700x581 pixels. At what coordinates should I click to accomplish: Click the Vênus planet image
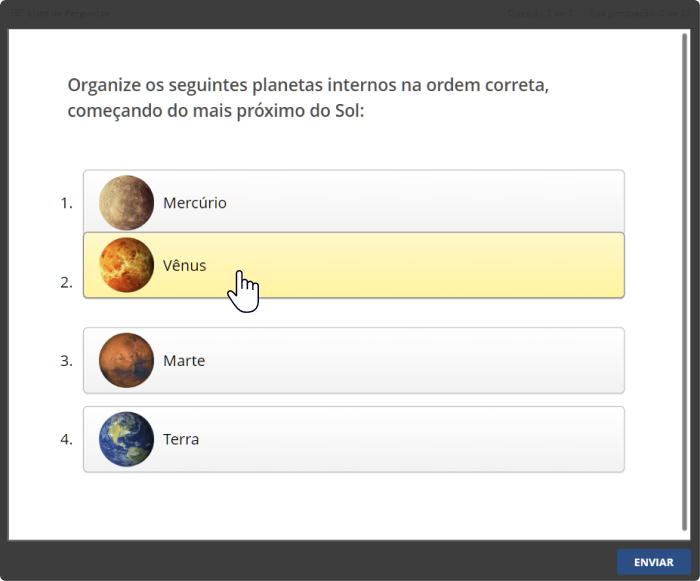(x=126, y=265)
